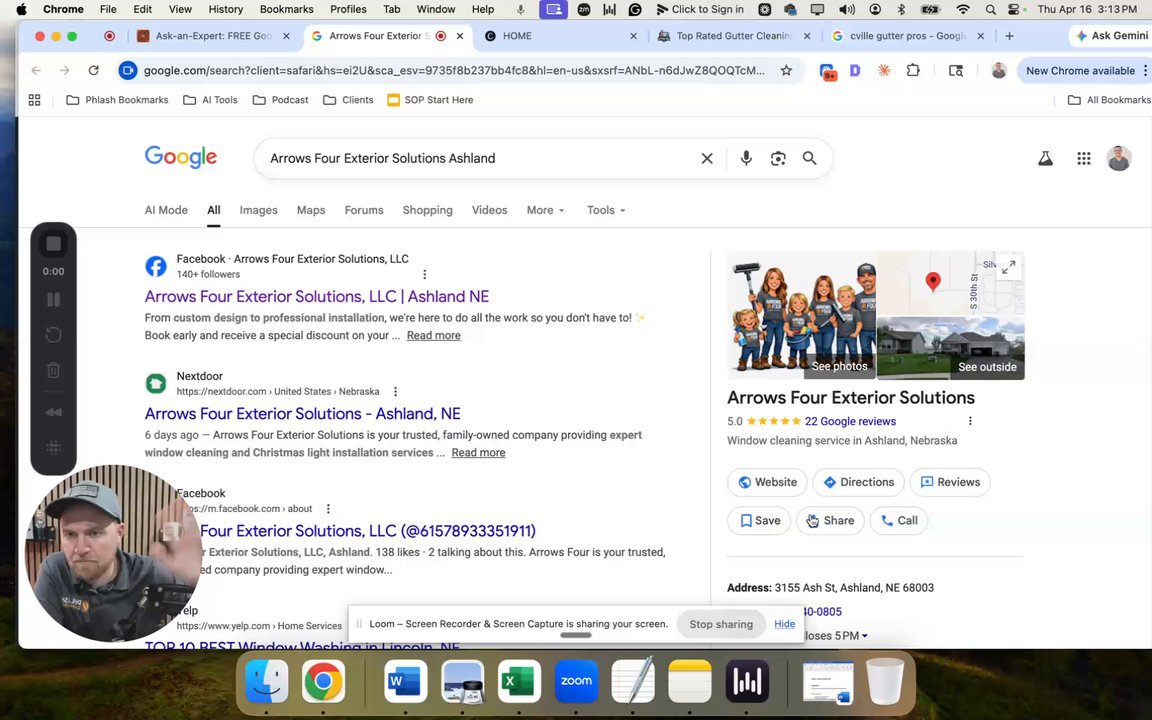The width and height of the screenshot is (1152, 720).
Task: Click the Reviews button
Action: (950, 482)
